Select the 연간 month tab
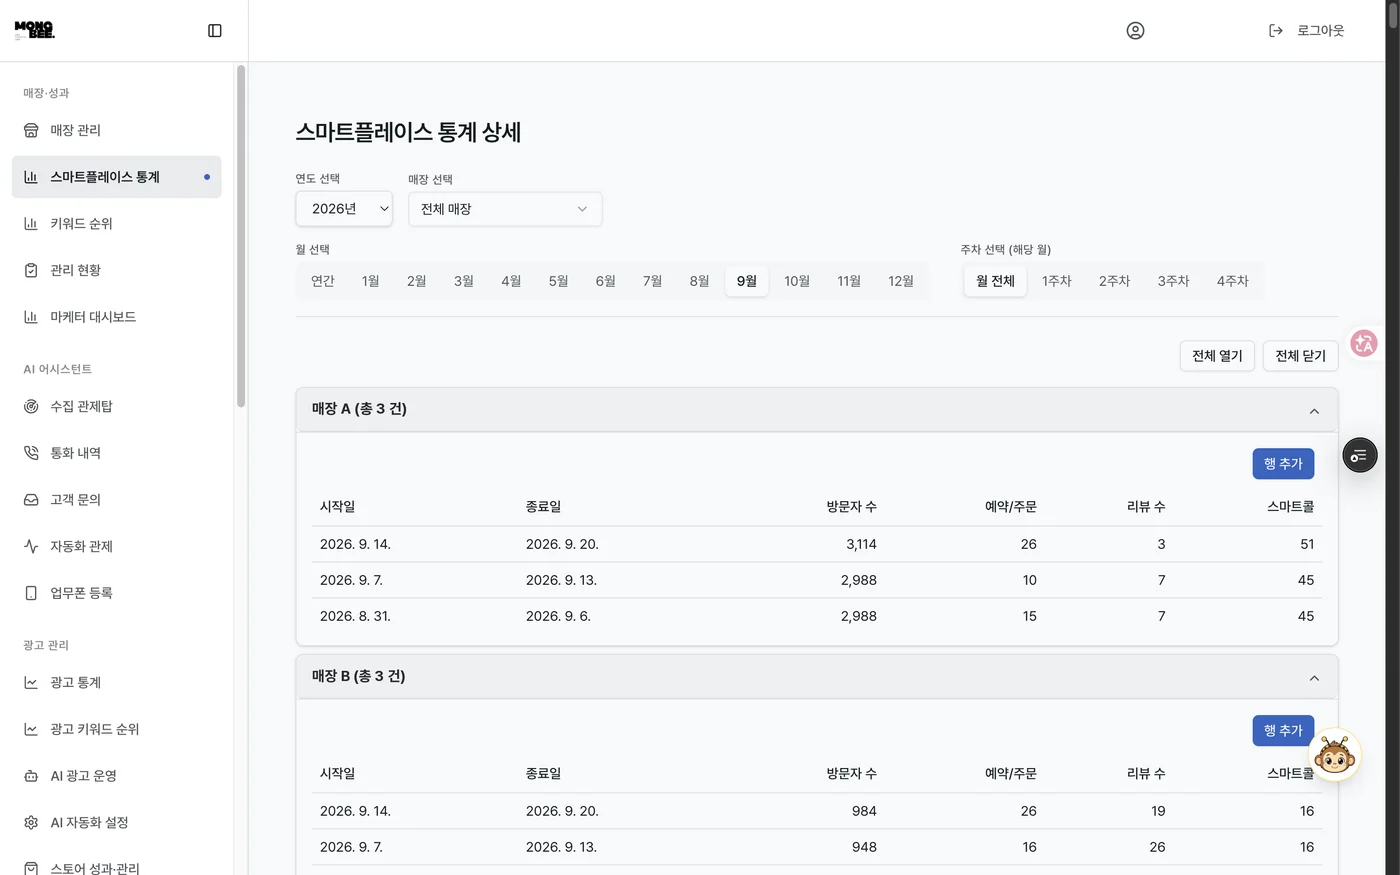The width and height of the screenshot is (1400, 875). click(x=323, y=281)
